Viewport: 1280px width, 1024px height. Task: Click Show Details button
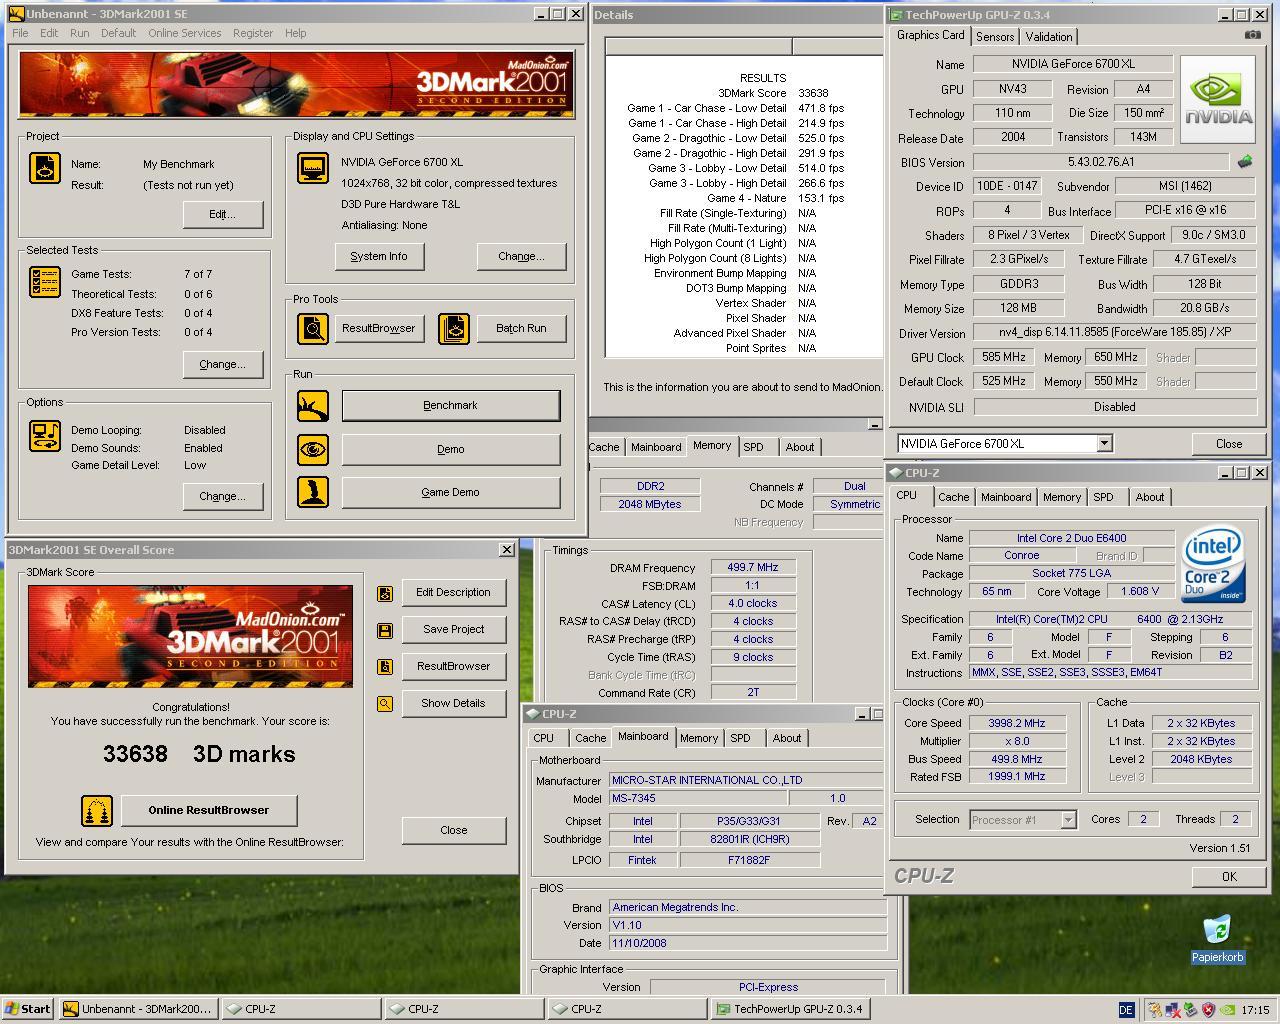coord(453,703)
